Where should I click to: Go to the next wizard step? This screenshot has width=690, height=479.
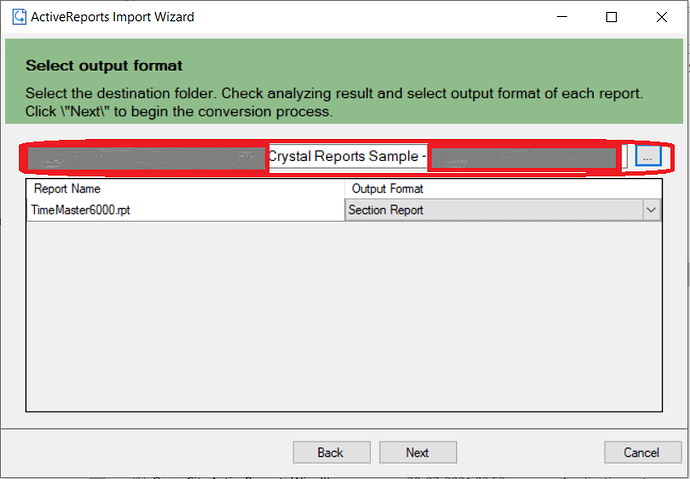[x=418, y=452]
